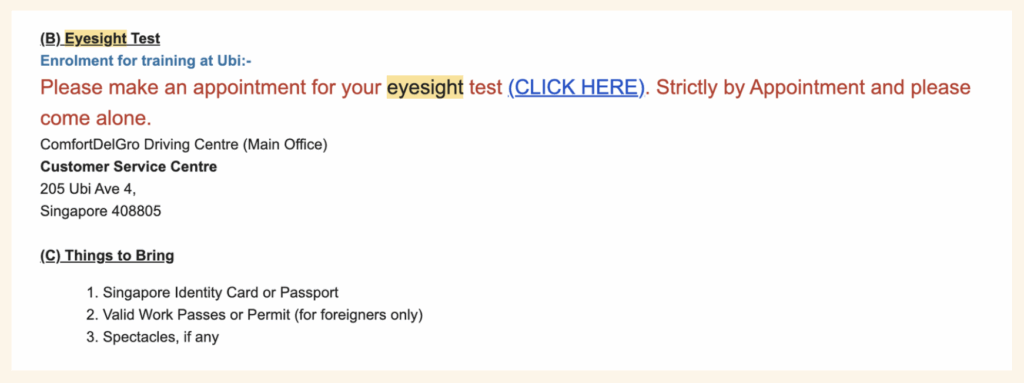Image resolution: width=1024 pixels, height=383 pixels.
Task: Select the Enrolment for training at Ubi text
Action: point(146,61)
